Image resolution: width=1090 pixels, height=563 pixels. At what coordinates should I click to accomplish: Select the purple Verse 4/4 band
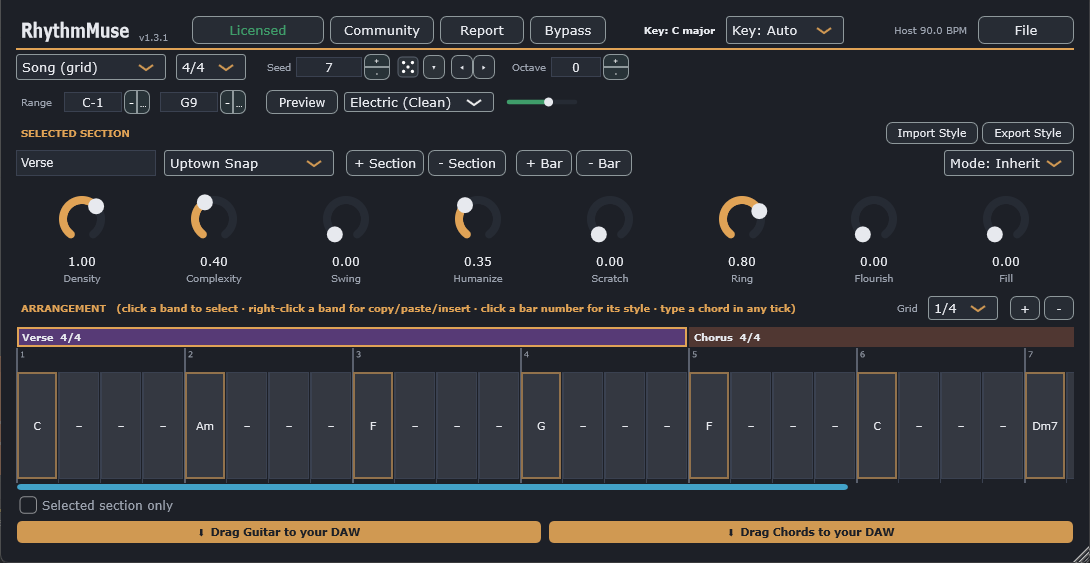coord(352,337)
